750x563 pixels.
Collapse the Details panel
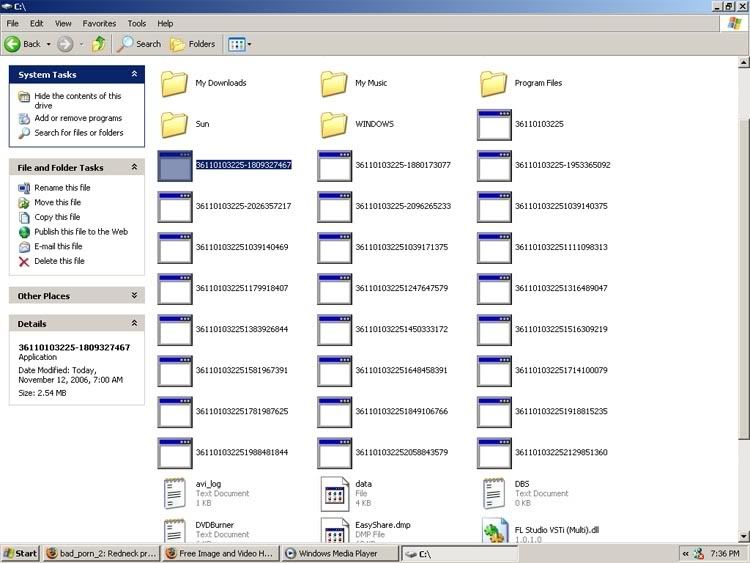pos(134,324)
